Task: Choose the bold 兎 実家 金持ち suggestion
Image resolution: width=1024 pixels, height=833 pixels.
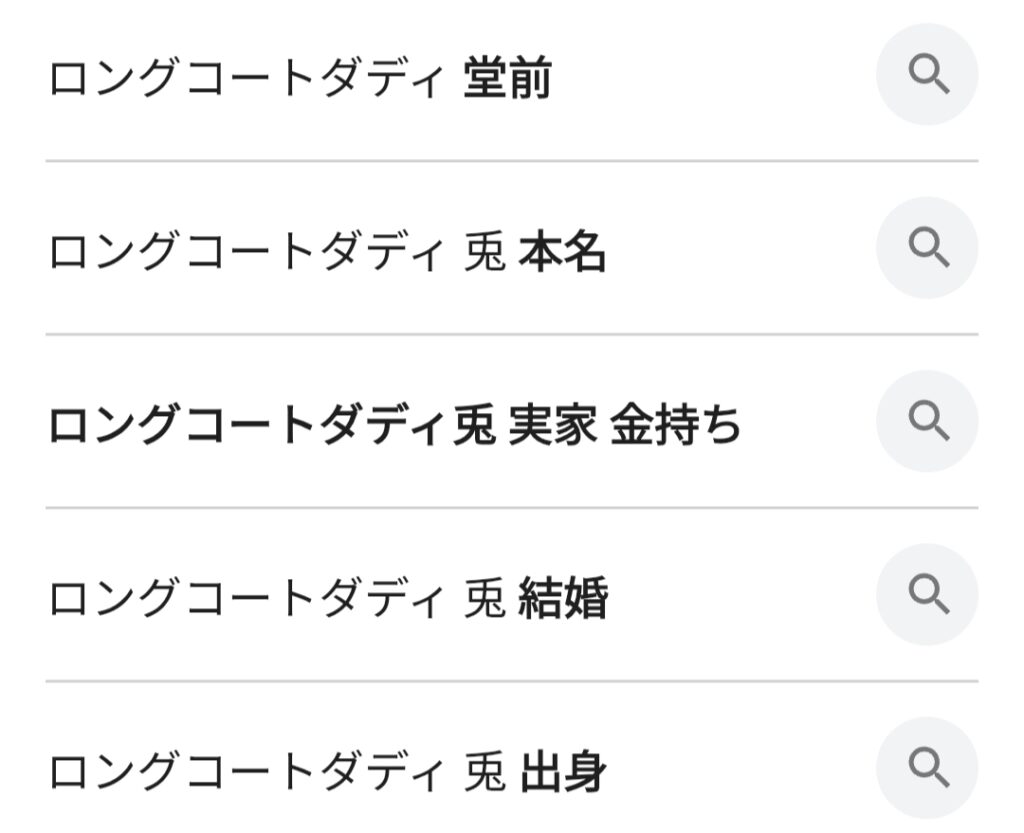Action: [395, 427]
